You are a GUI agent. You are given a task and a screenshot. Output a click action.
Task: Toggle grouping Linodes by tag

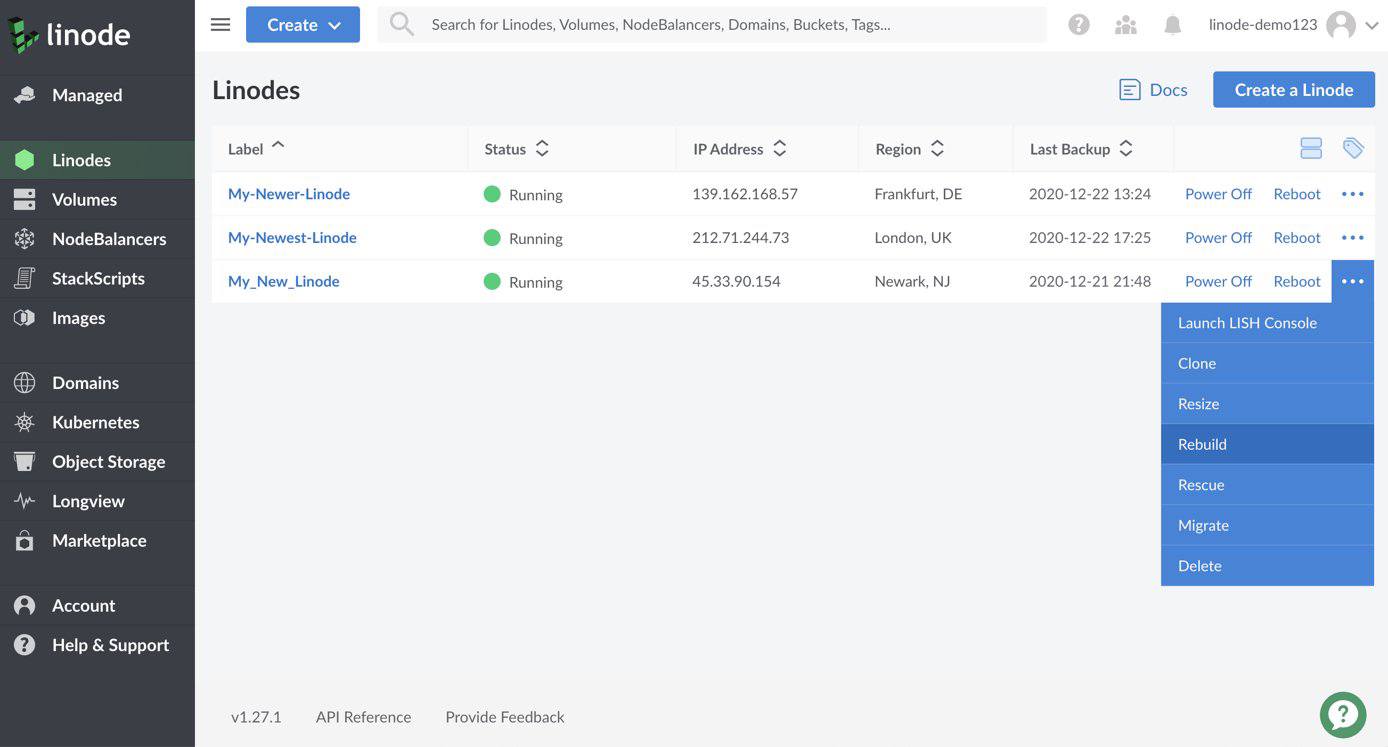[1354, 146]
